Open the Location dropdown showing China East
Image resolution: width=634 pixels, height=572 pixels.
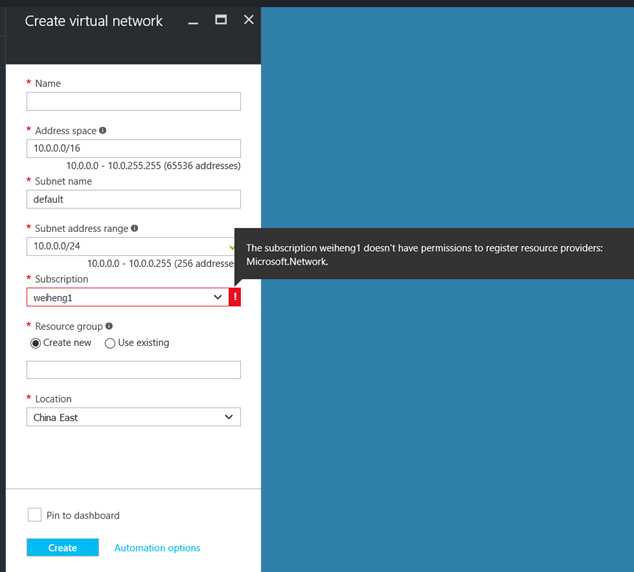click(x=133, y=417)
